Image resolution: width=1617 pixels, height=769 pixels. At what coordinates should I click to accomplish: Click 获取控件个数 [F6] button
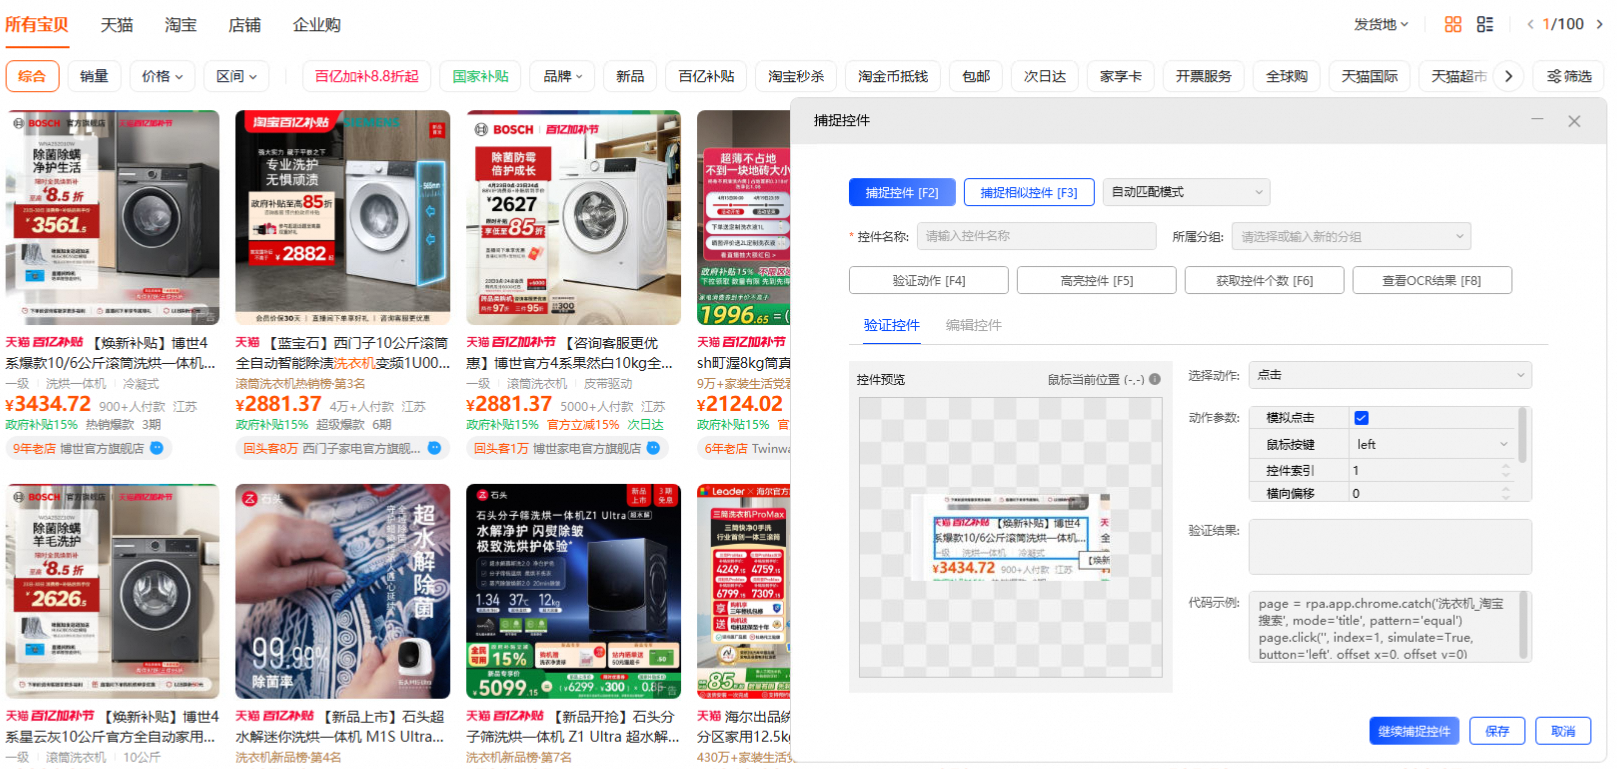coord(1265,281)
